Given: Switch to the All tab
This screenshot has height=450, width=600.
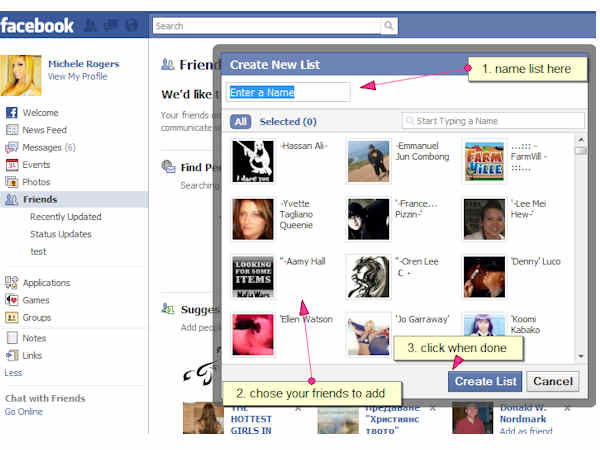Looking at the screenshot, I should [240, 122].
